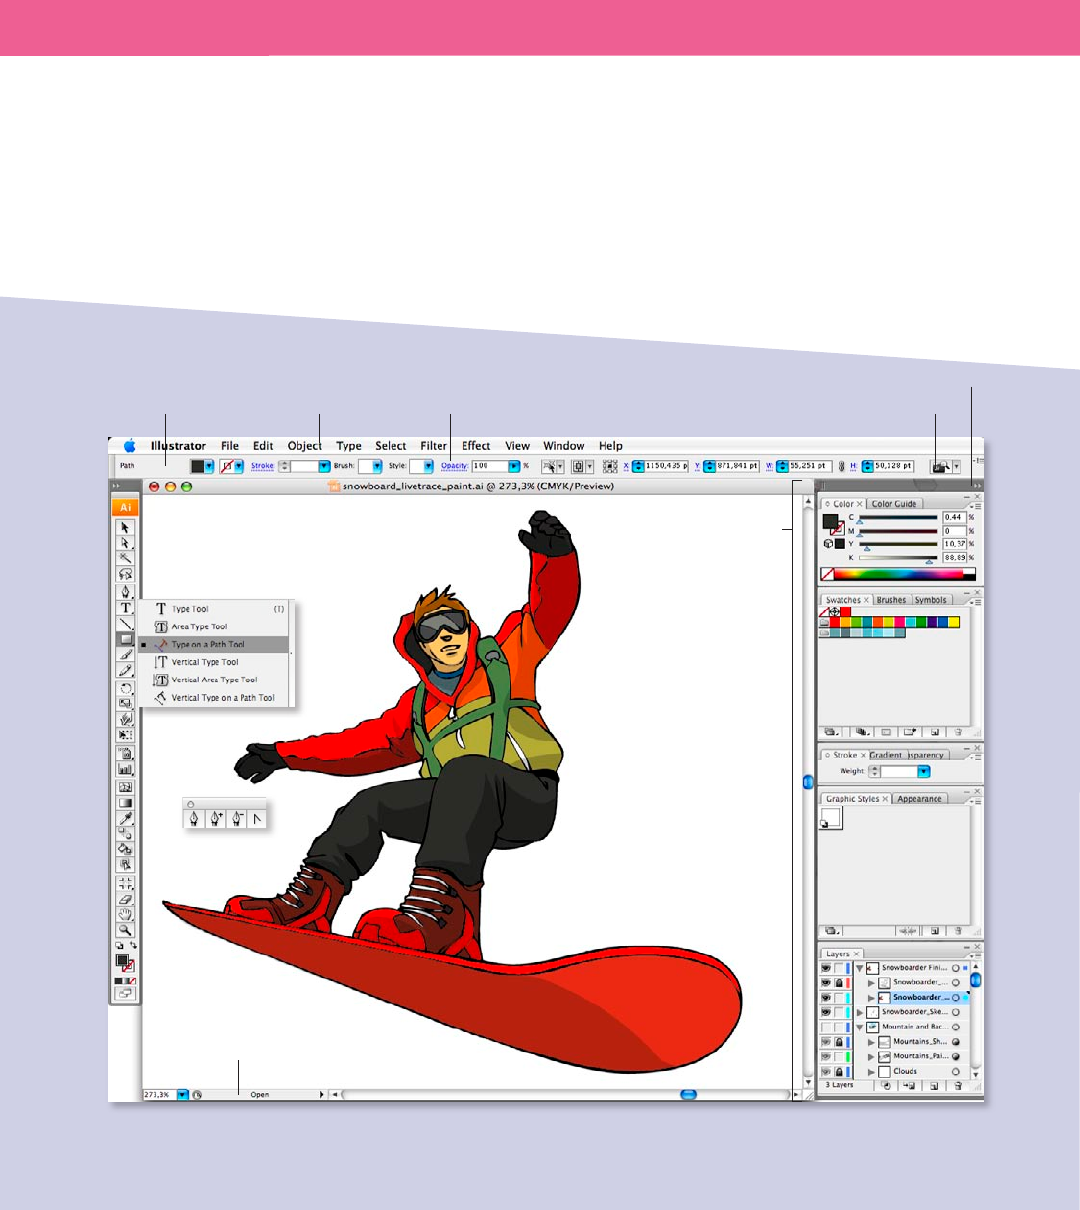Toggle eye of the Mountains_Pai... layer
Viewport: 1080px width, 1210px height.
pos(826,1056)
